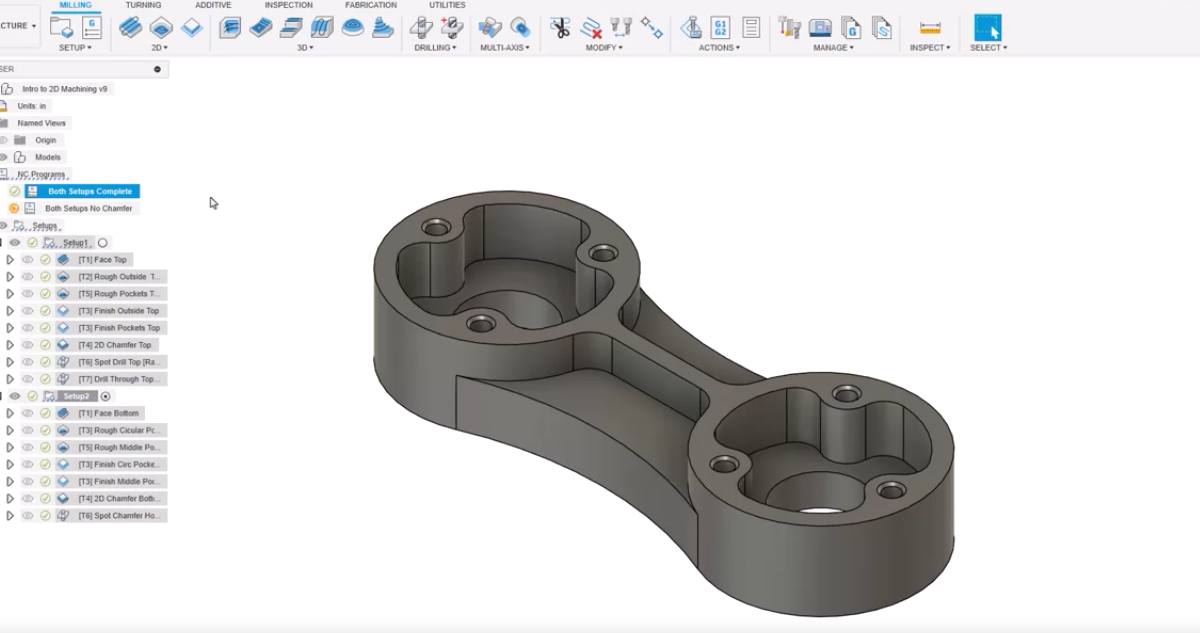The image size is (1200, 633).
Task: Click the Face Bottom operation
Action: 109,413
